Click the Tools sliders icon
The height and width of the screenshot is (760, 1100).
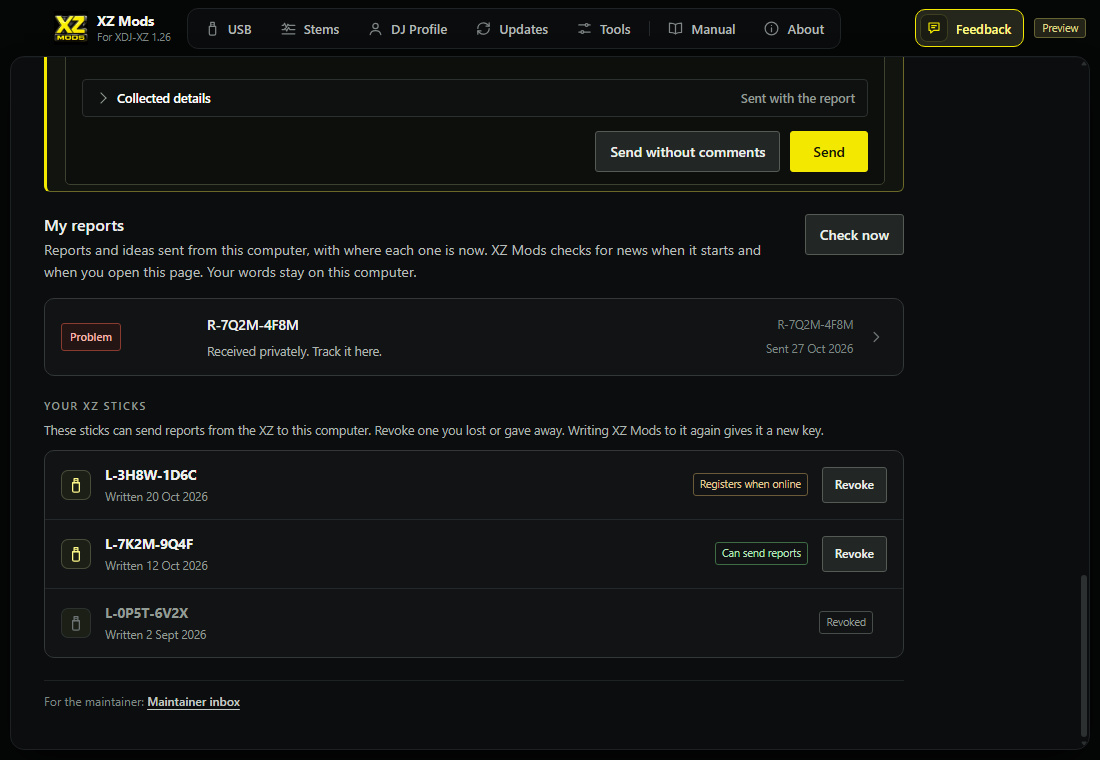point(584,29)
